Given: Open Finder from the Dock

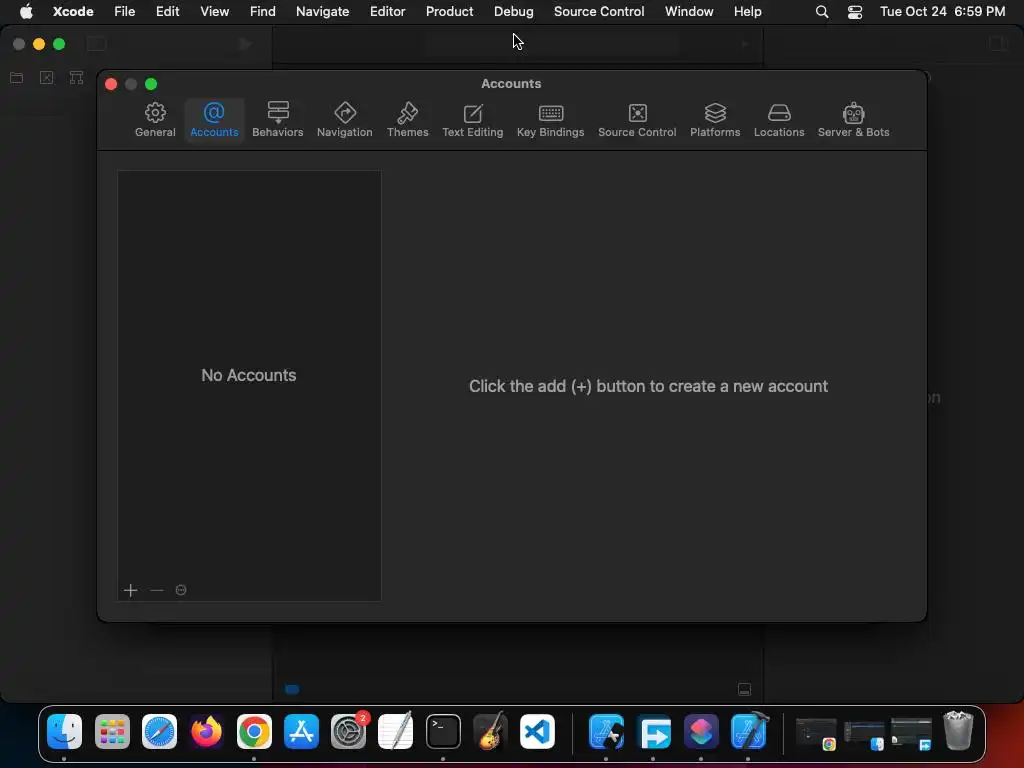Looking at the screenshot, I should [x=65, y=731].
